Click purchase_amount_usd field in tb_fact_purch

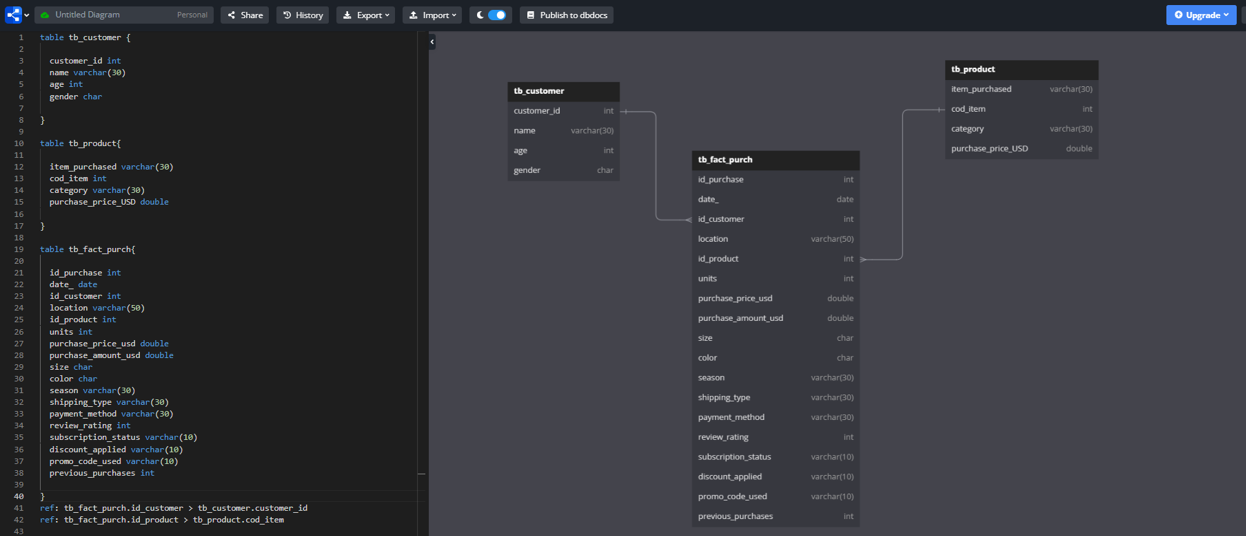click(x=776, y=318)
